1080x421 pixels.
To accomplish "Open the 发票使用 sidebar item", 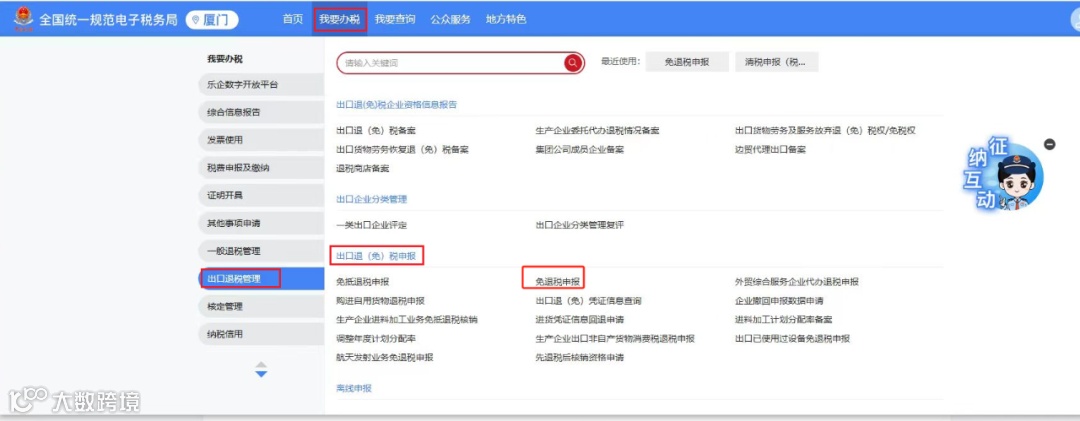I will tap(260, 140).
